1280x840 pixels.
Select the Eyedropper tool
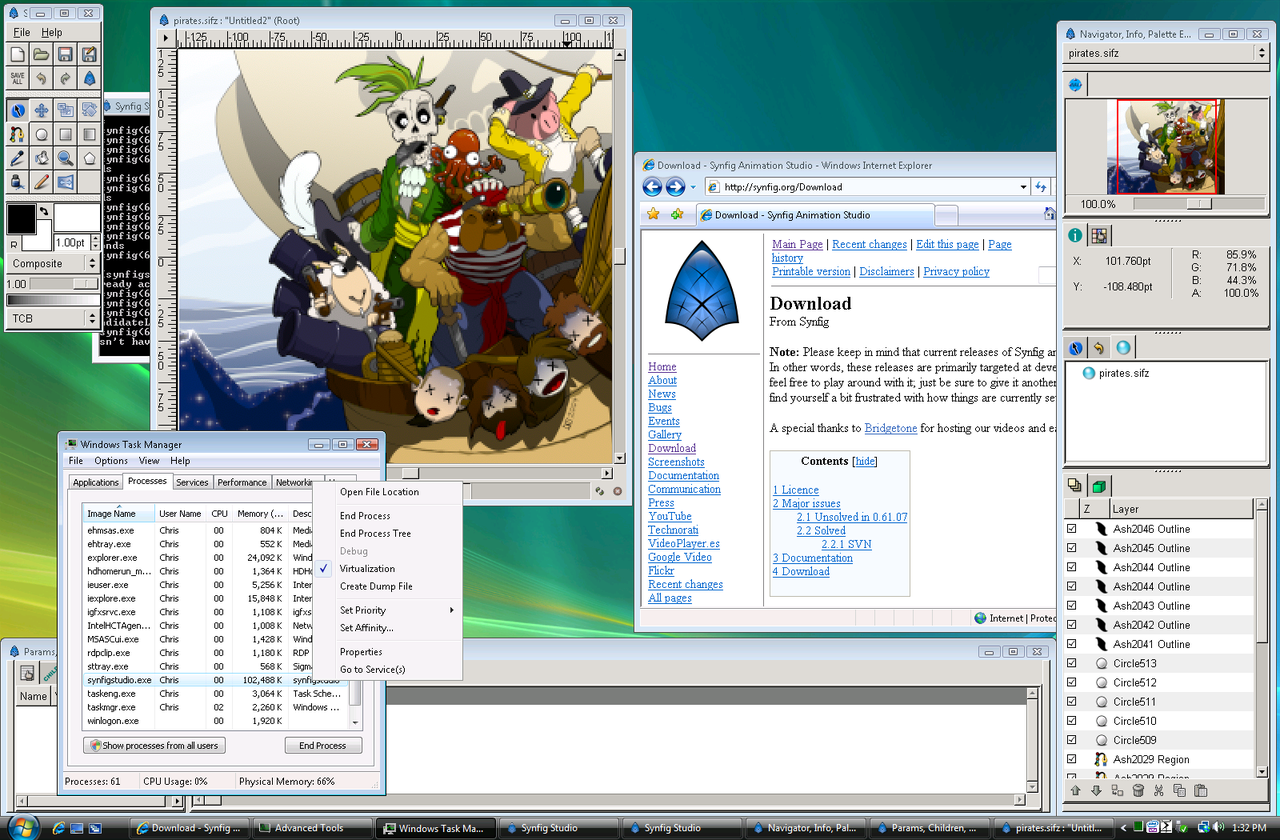tap(17, 158)
